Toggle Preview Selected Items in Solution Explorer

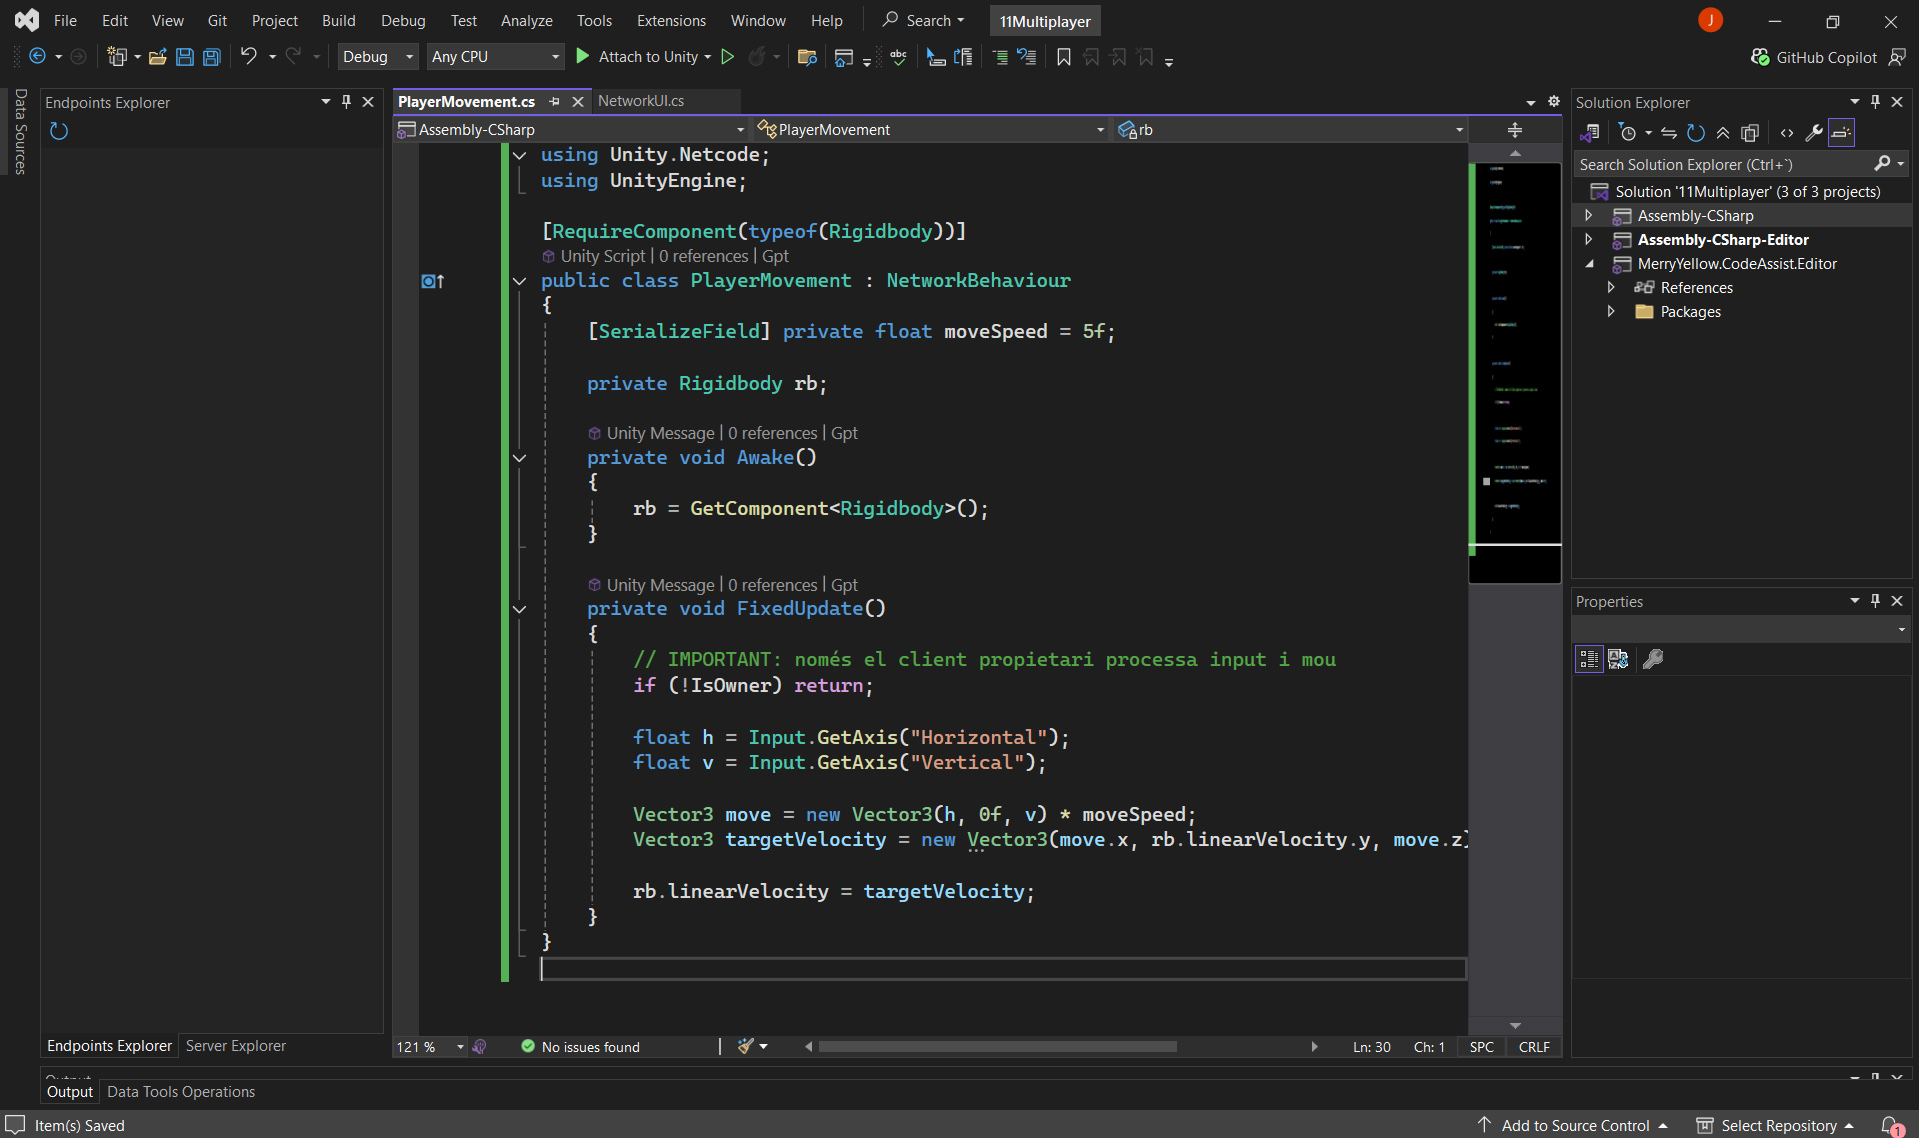[1841, 133]
